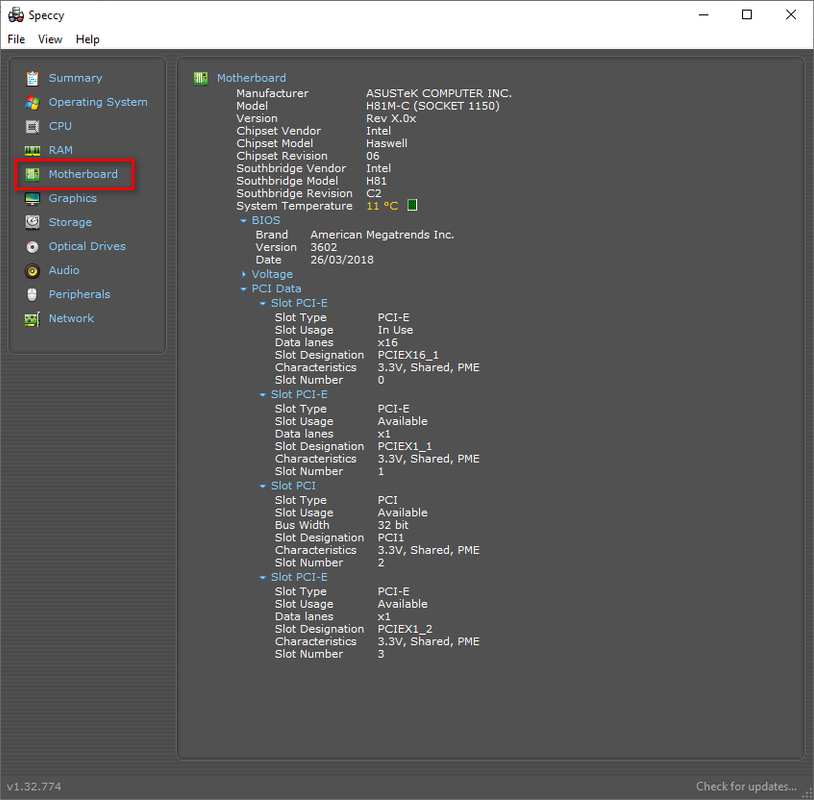Click the Storage hard drive icon
This screenshot has height=800, width=814.
[x=32, y=222]
